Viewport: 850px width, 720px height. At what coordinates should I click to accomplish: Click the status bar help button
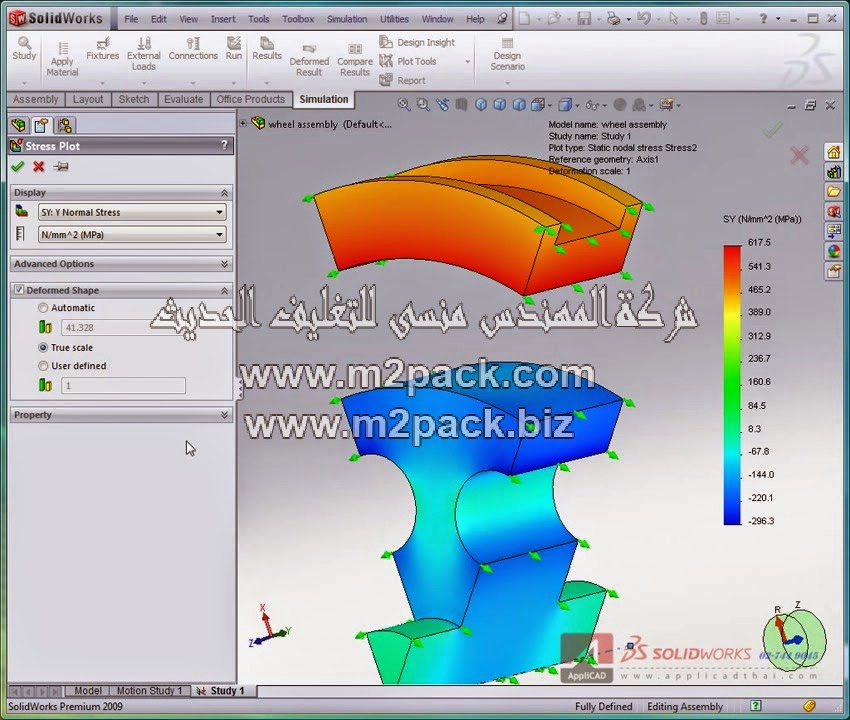coord(756,705)
